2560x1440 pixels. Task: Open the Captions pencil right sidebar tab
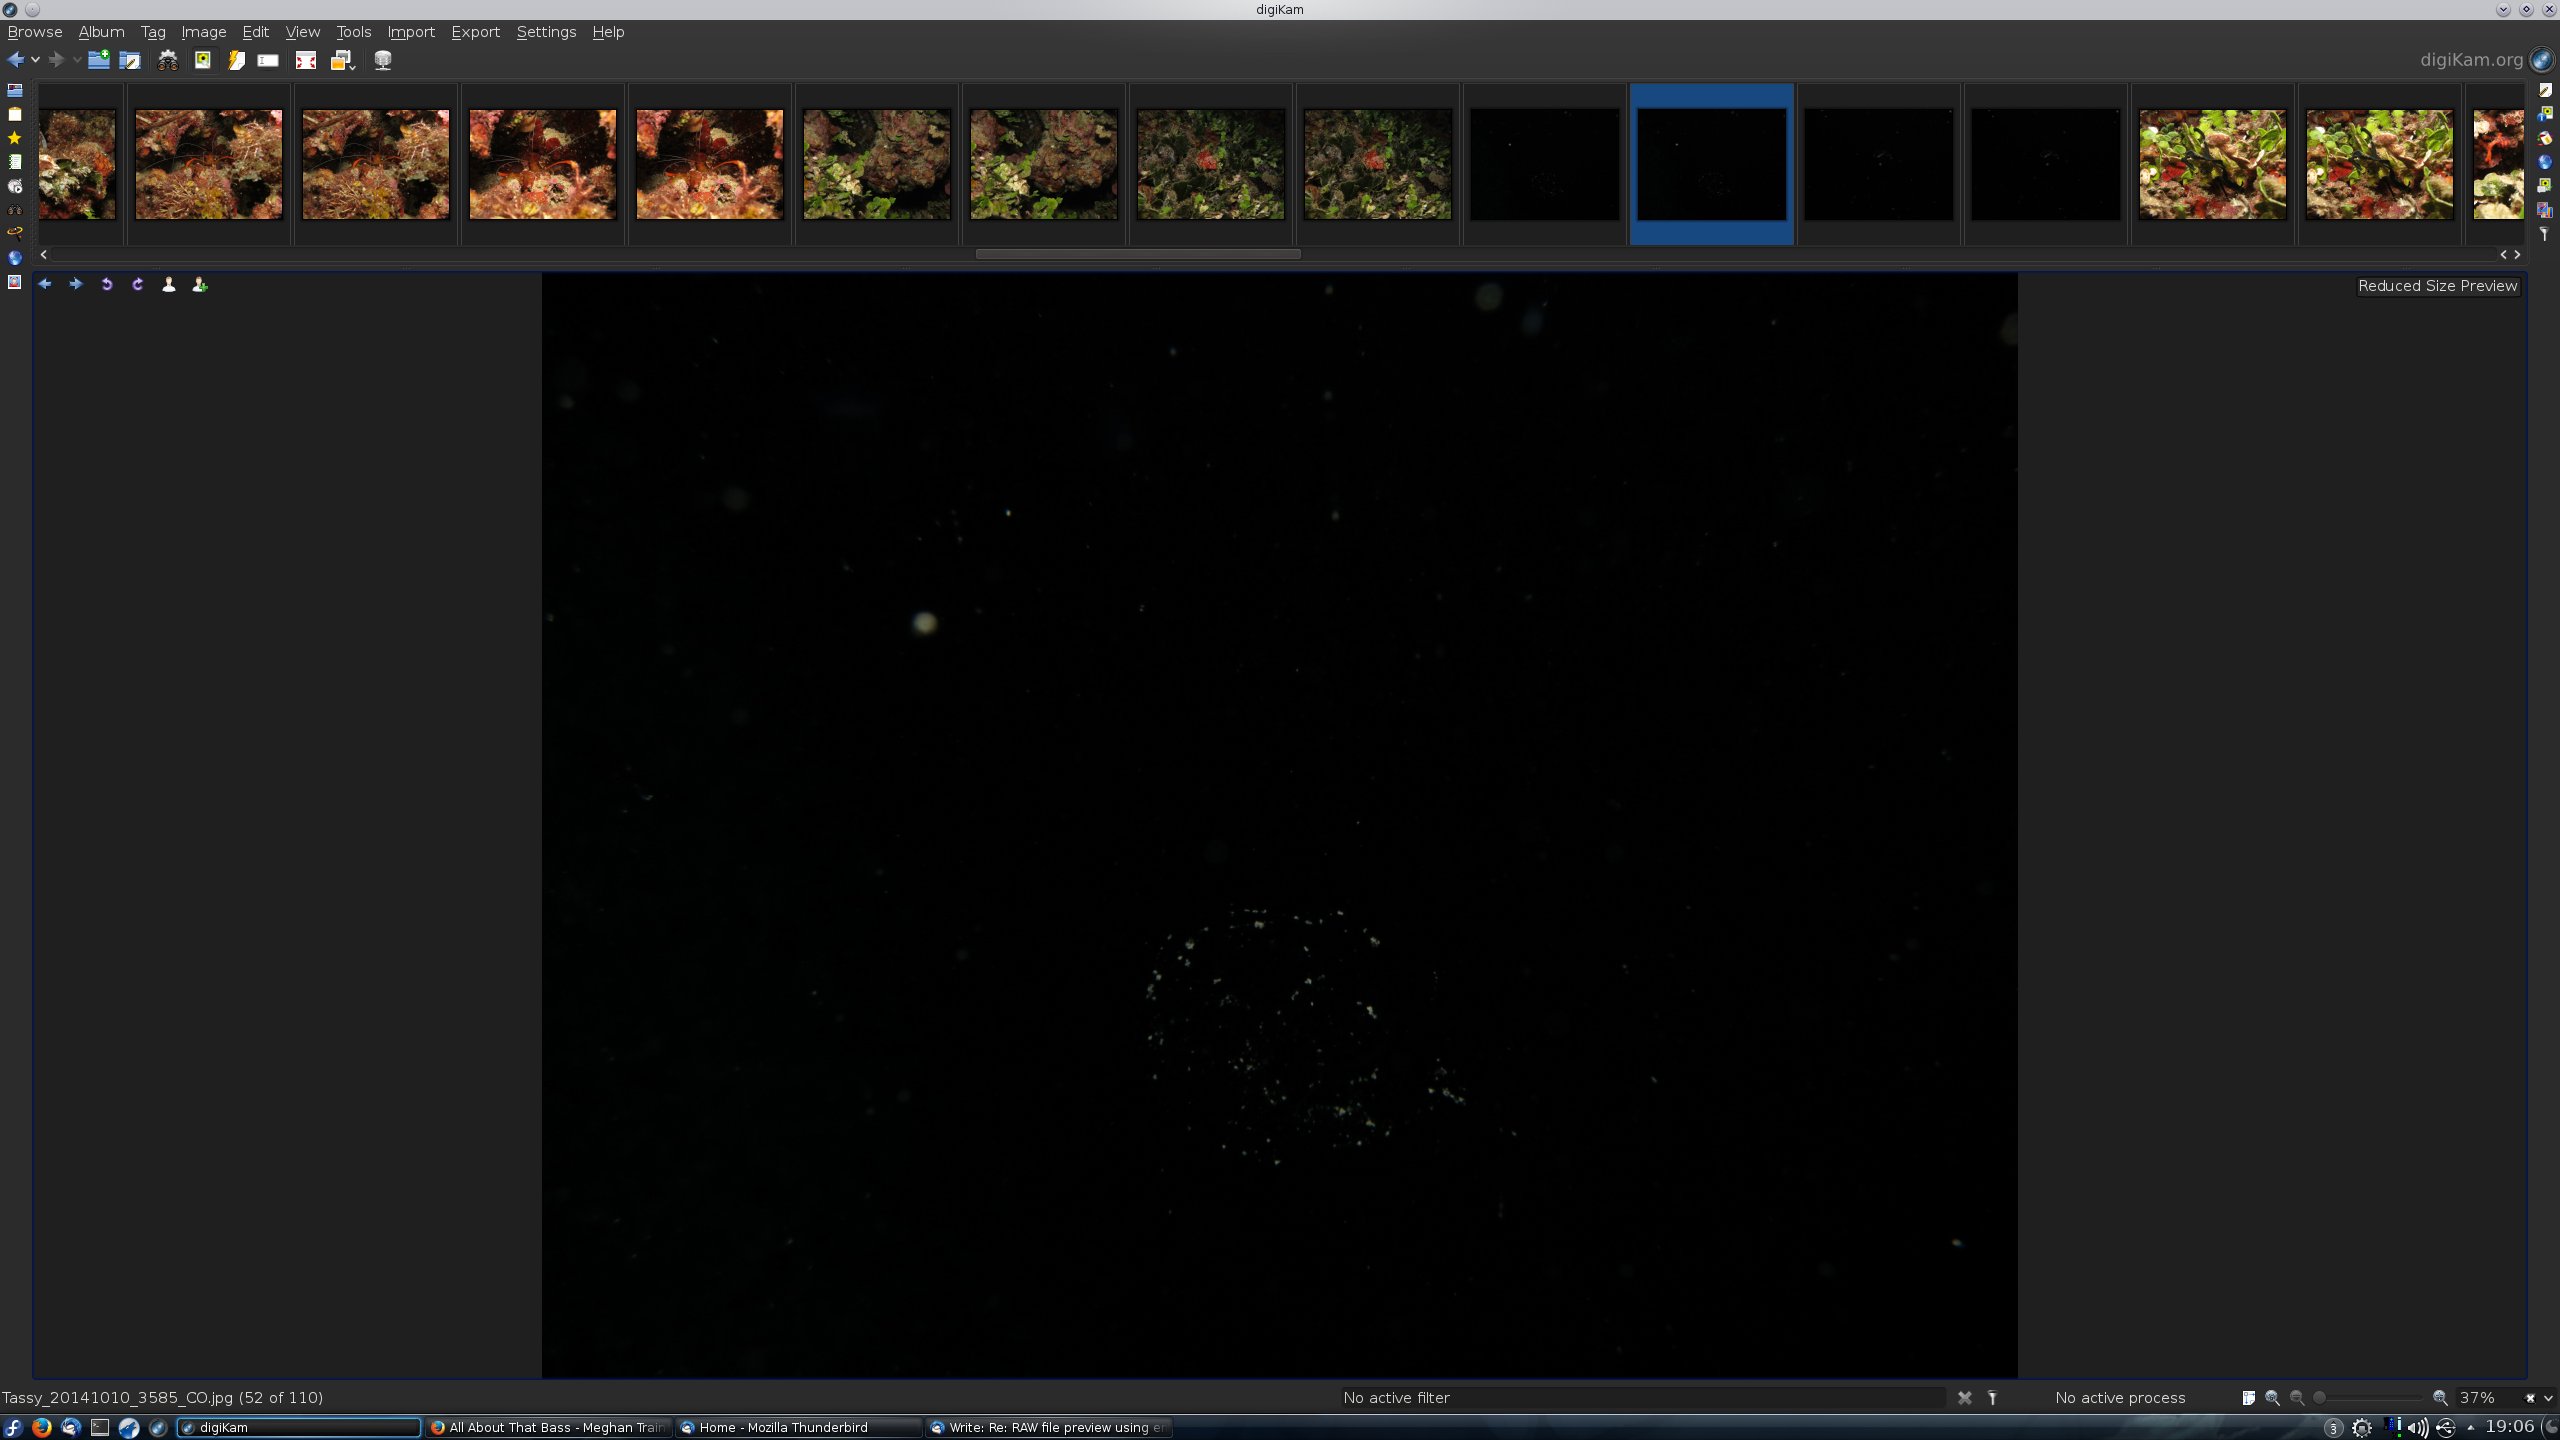coord(2545,90)
